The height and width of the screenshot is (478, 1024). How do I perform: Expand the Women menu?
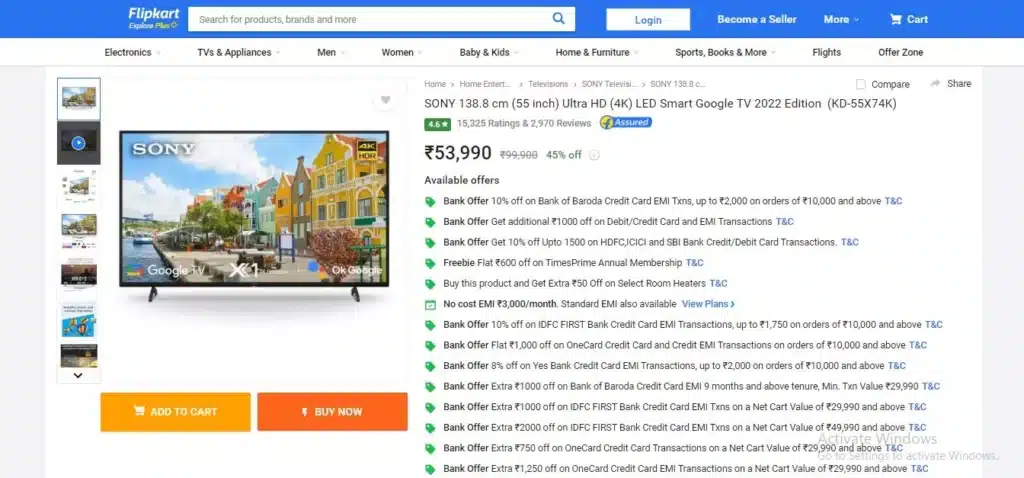(402, 52)
